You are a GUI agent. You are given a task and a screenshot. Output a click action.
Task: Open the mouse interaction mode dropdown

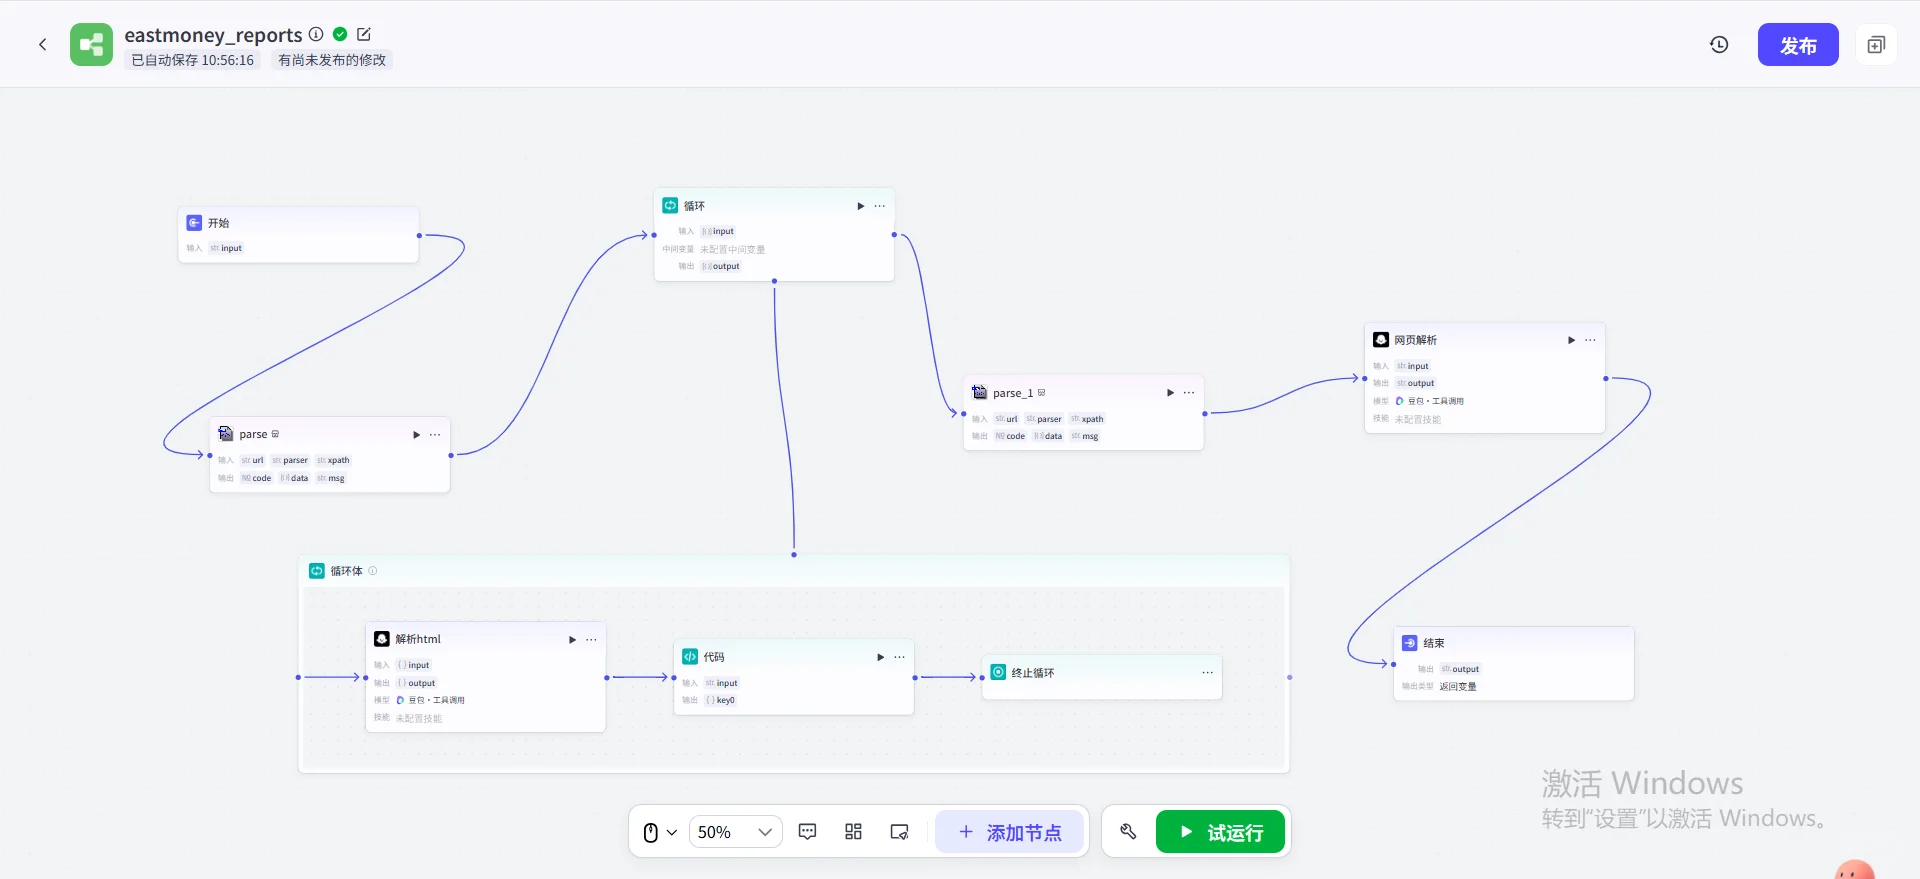(660, 832)
